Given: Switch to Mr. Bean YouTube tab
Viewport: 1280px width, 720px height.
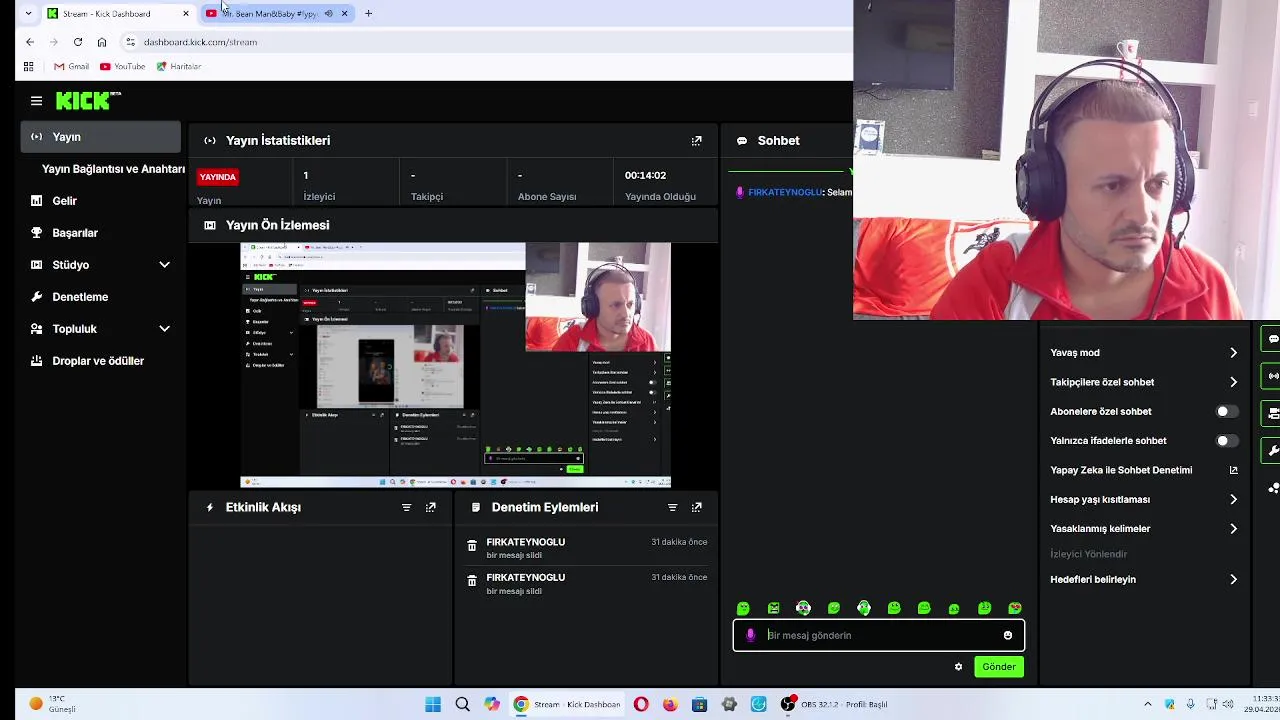Looking at the screenshot, I should pyautogui.click(x=278, y=14).
